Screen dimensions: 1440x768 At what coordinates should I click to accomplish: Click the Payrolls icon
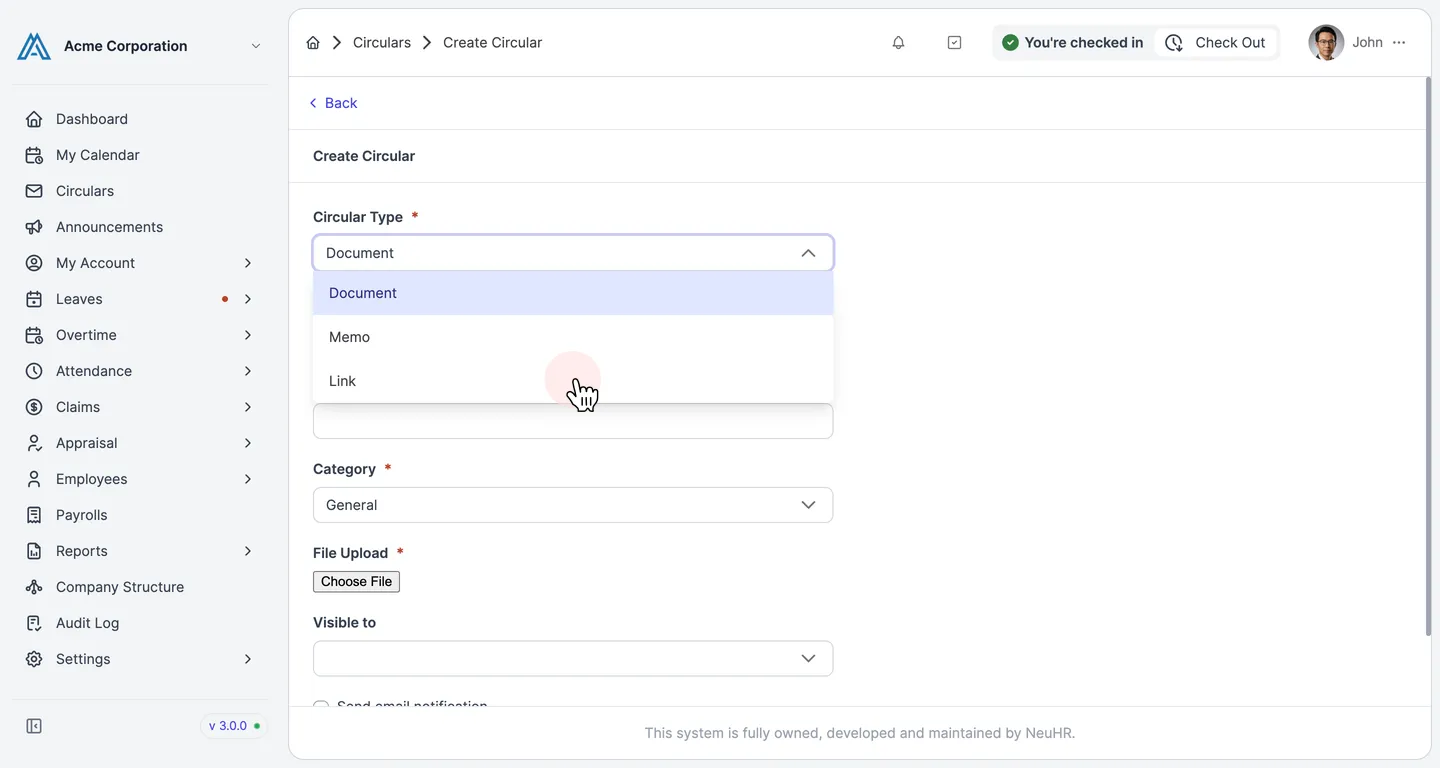(x=34, y=515)
